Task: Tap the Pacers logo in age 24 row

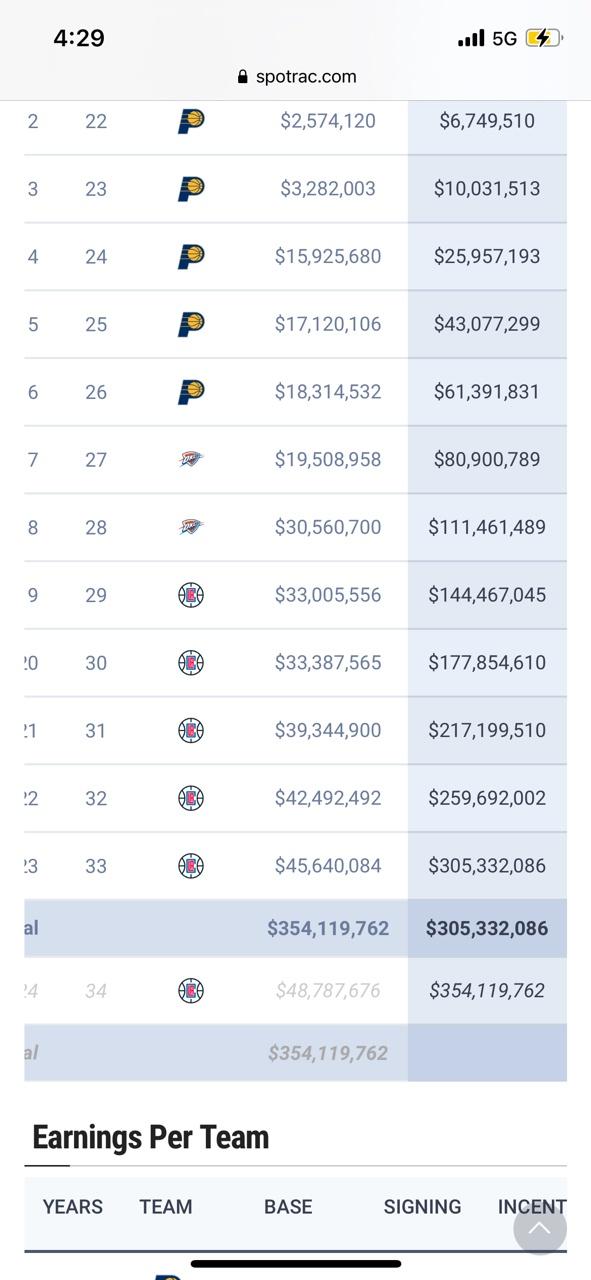Action: pyautogui.click(x=191, y=256)
